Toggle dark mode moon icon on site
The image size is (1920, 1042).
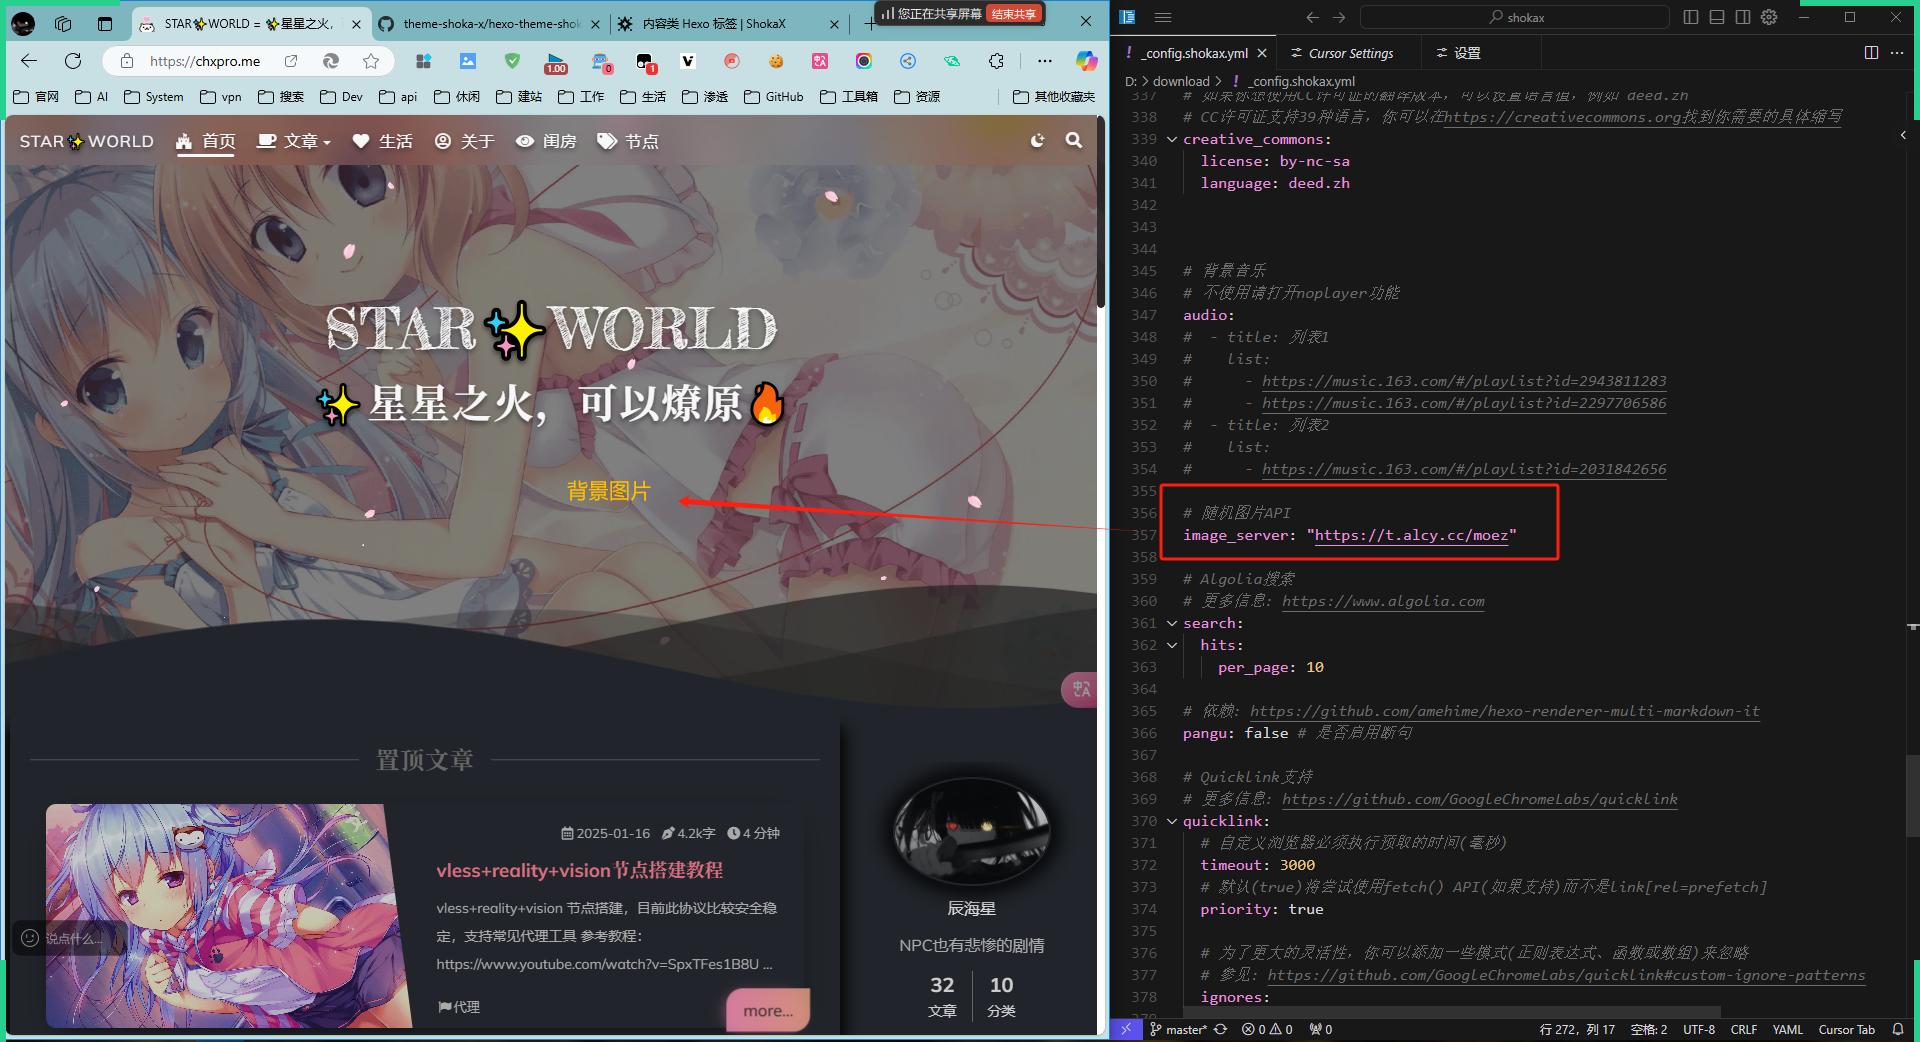pos(1038,141)
